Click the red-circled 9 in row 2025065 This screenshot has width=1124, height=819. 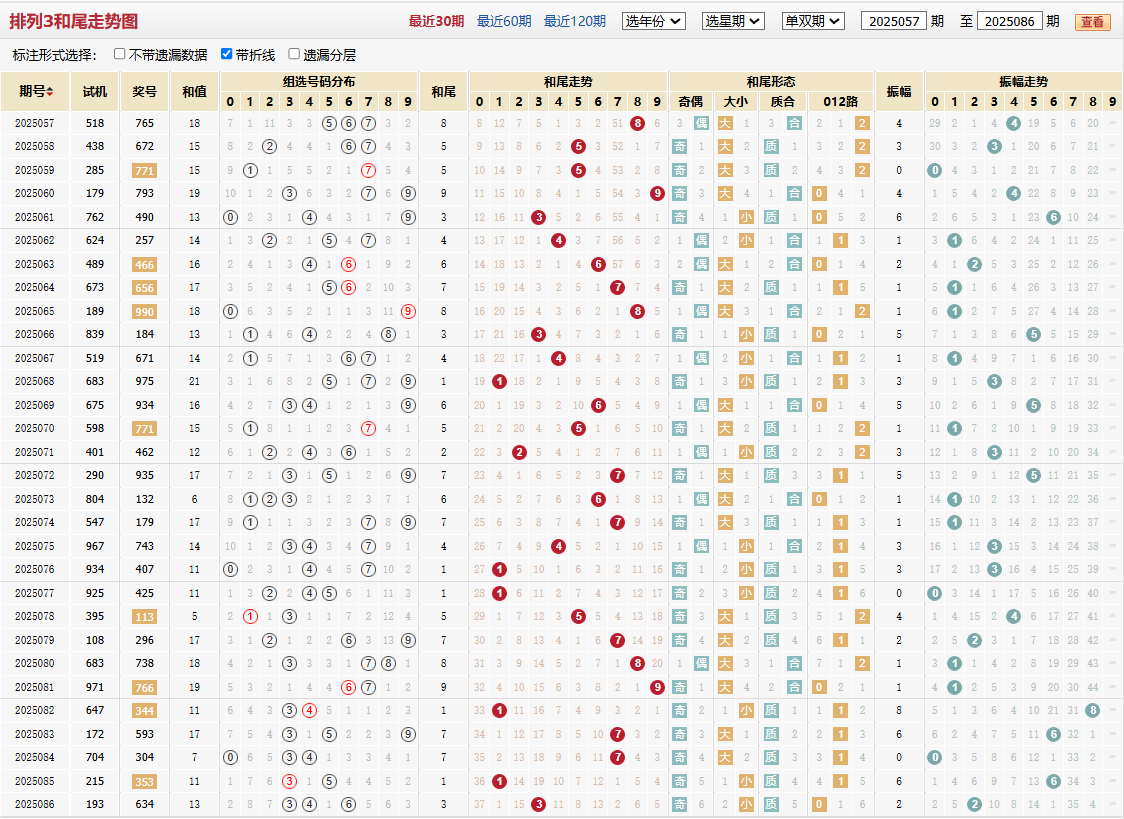point(408,312)
